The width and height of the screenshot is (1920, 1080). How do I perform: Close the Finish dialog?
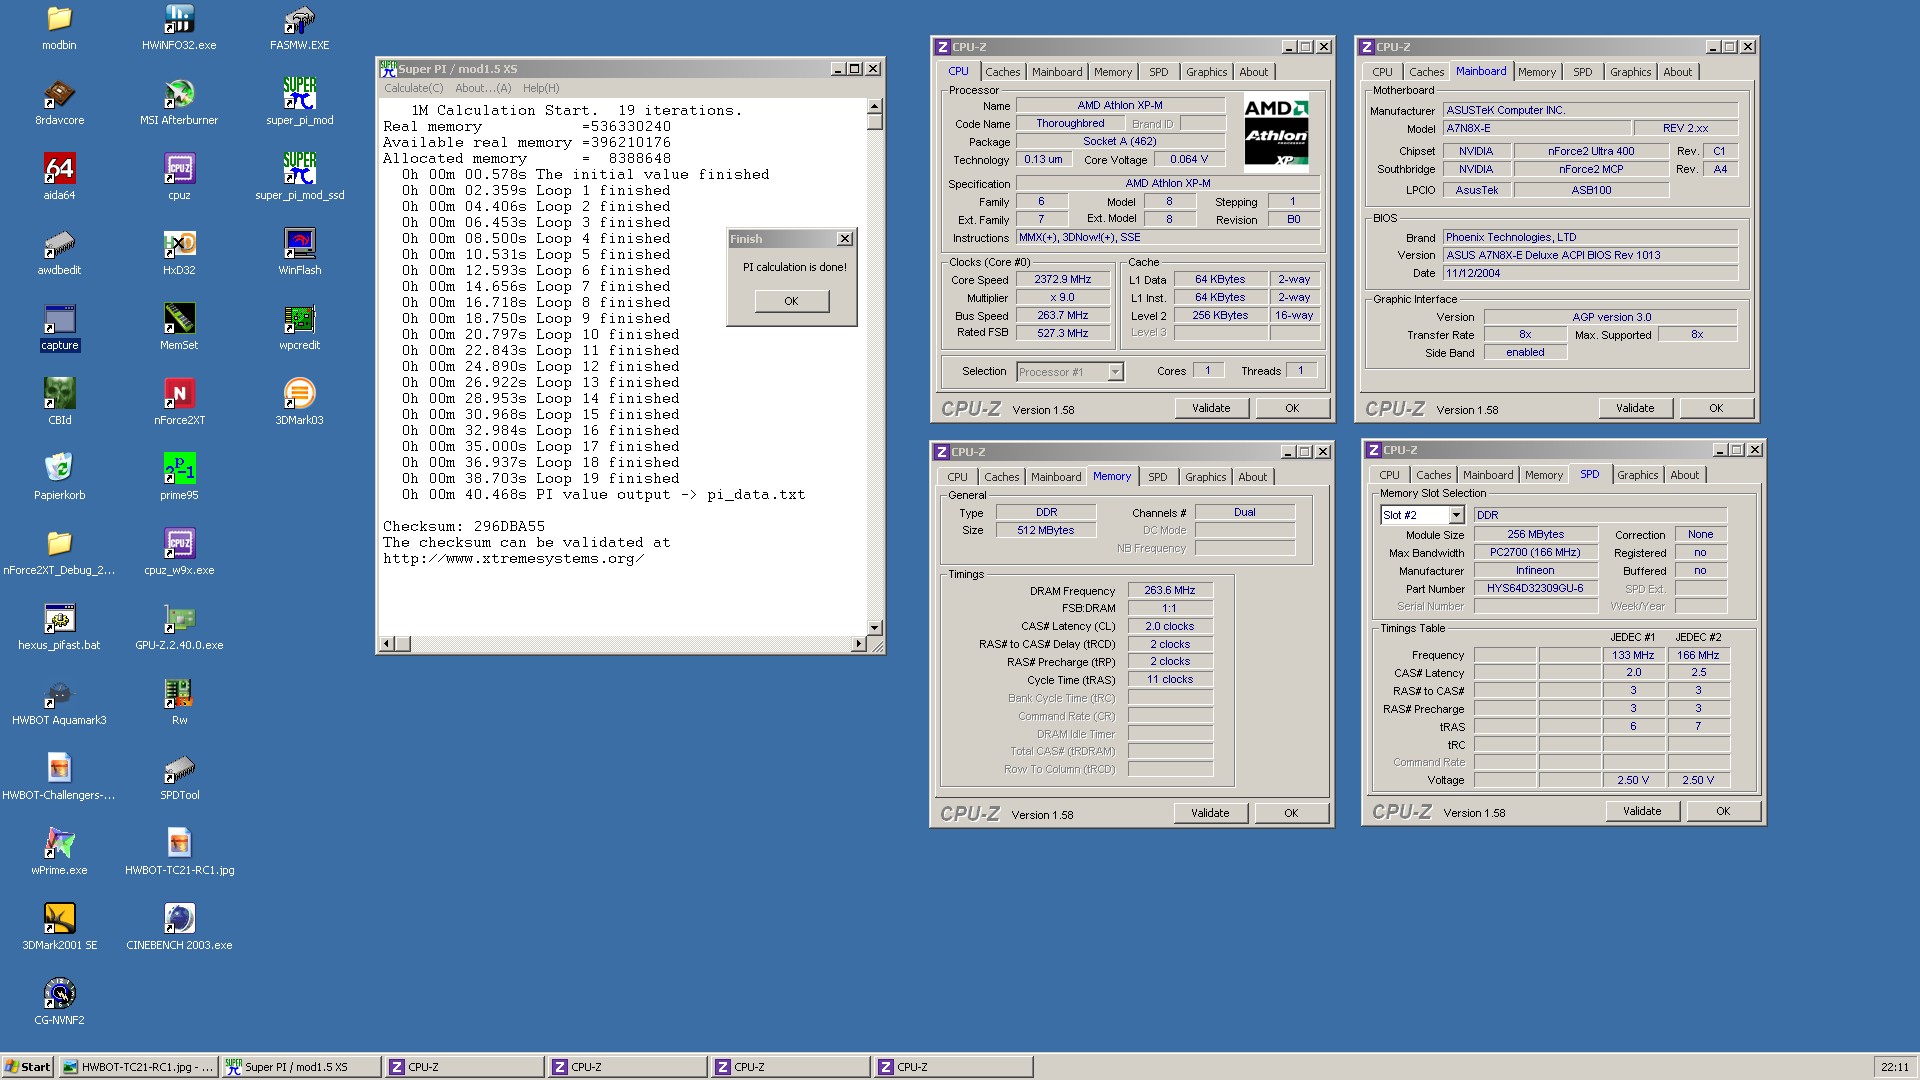coord(845,239)
